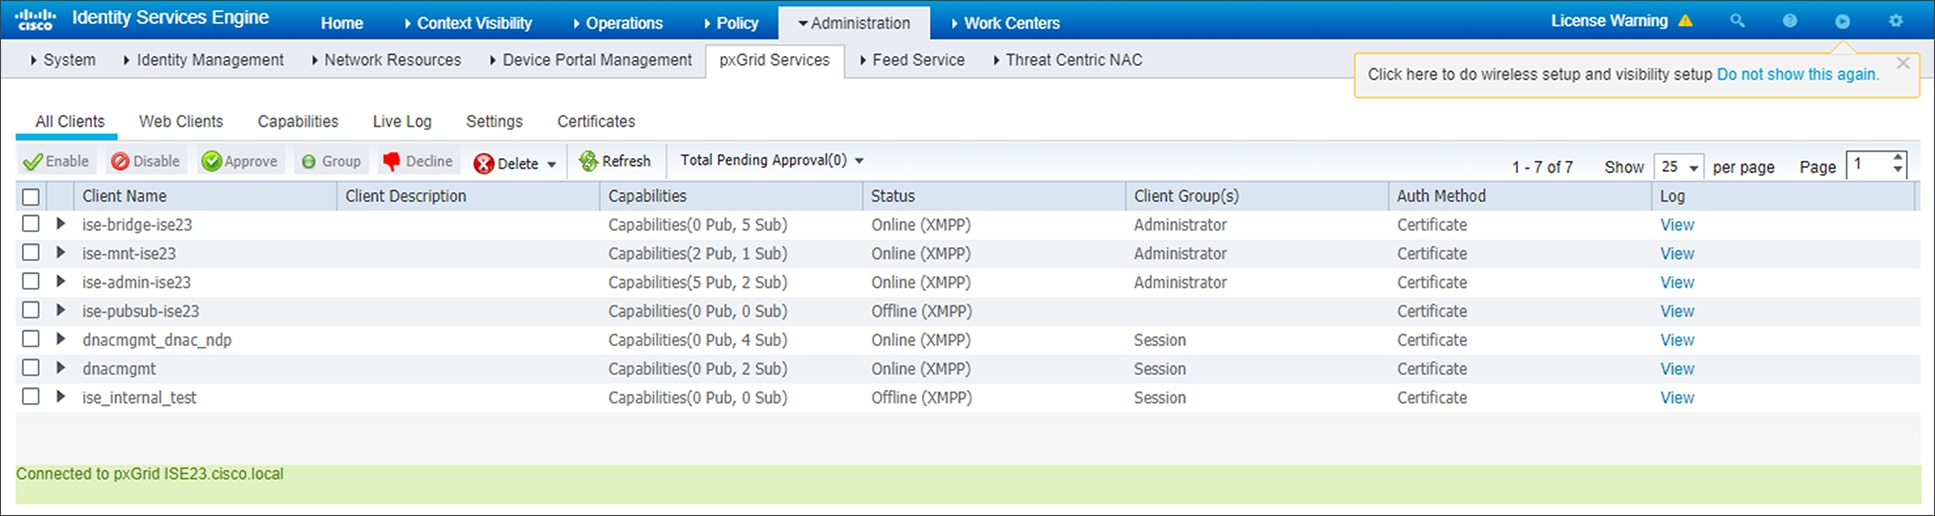This screenshot has width=1935, height=516.
Task: Click 'Do not show this again' link
Action: point(1798,74)
